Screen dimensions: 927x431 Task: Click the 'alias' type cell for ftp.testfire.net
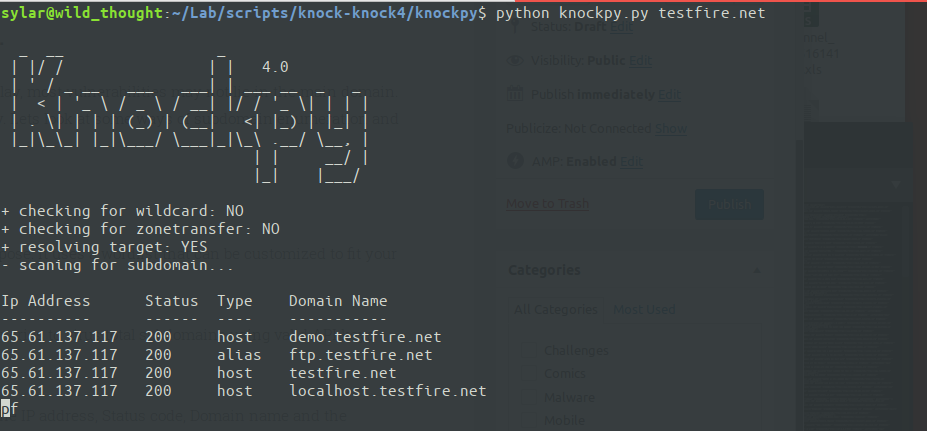tap(239, 355)
